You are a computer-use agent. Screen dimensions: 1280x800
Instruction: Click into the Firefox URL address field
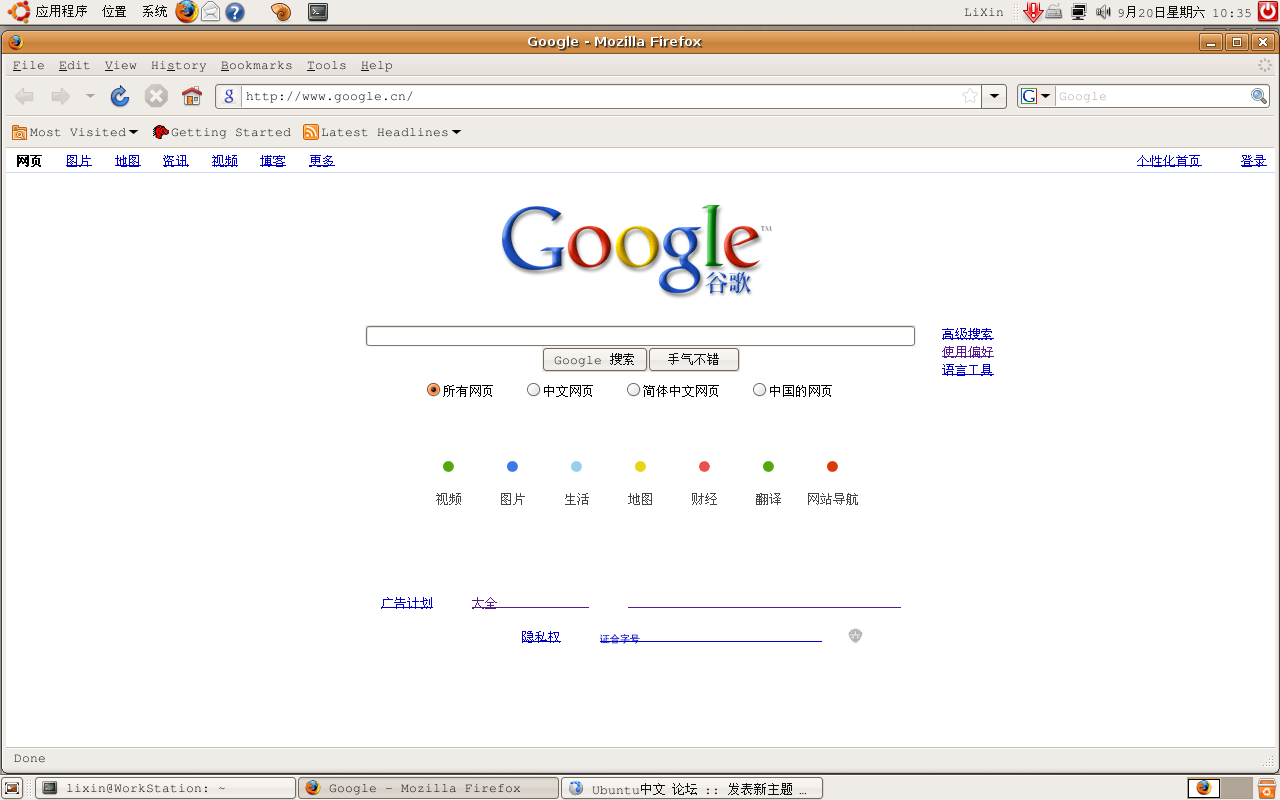point(600,96)
